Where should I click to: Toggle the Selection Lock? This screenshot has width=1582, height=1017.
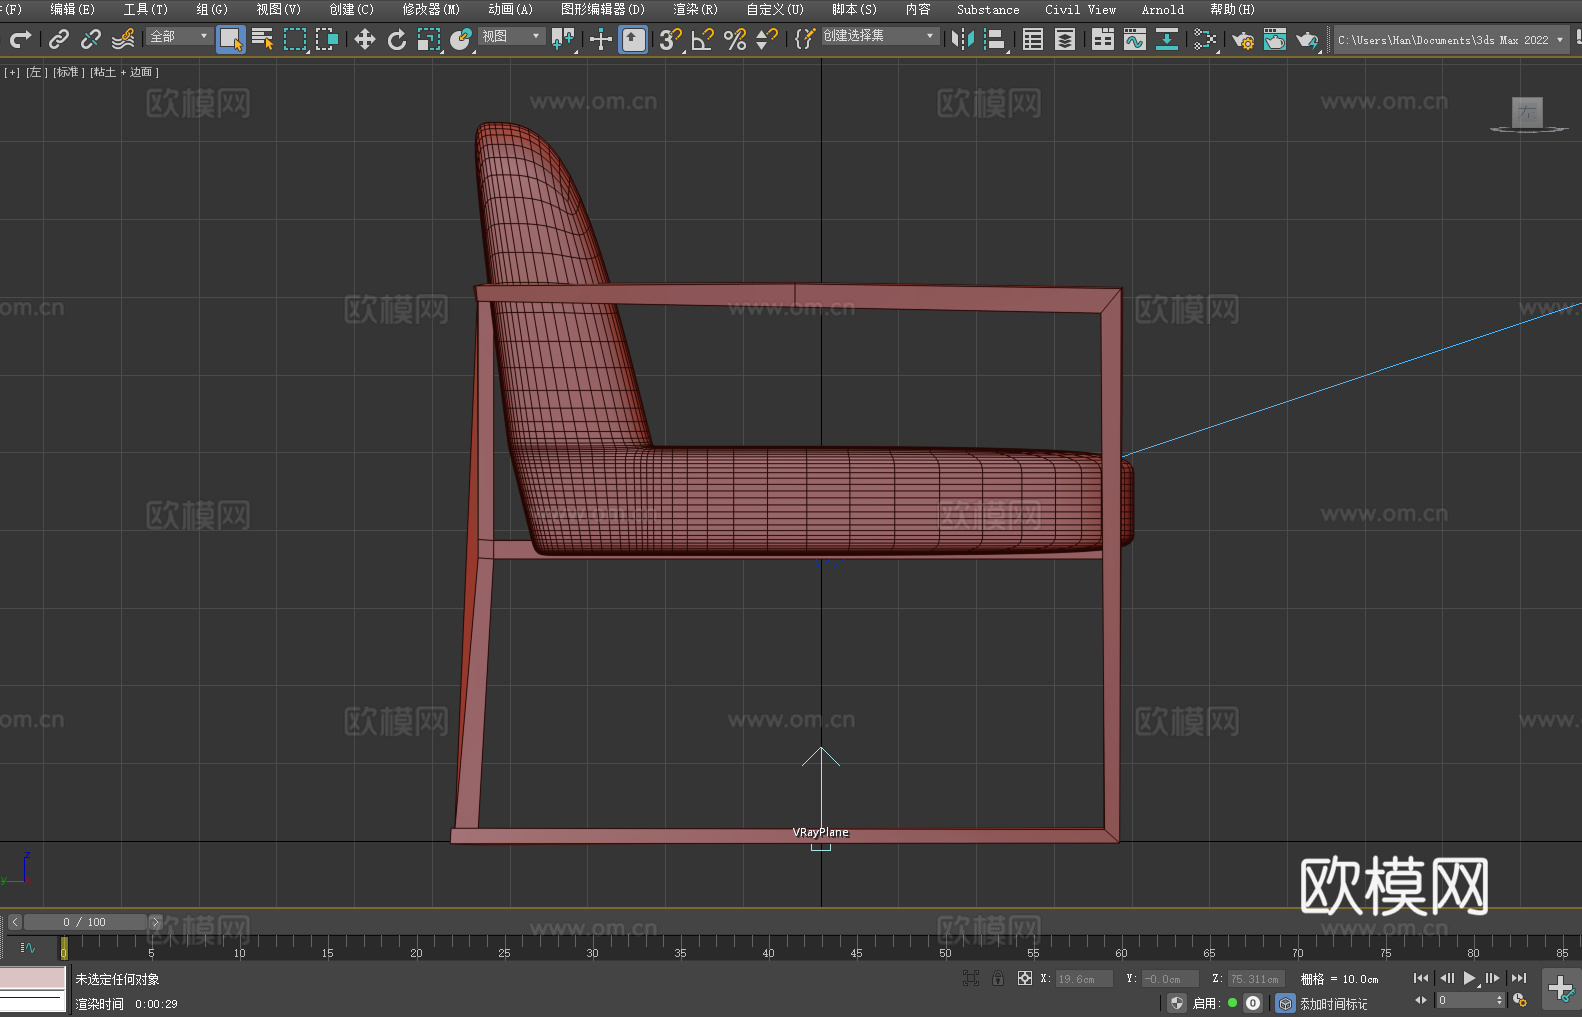(998, 978)
